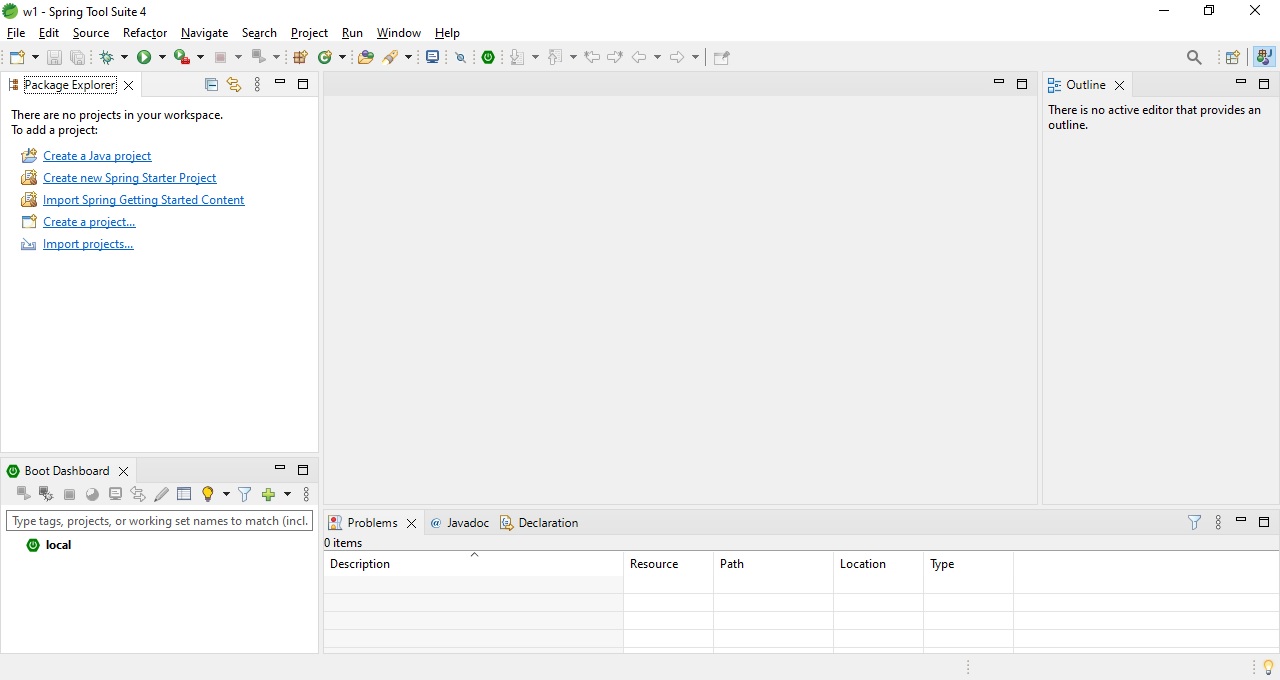Open the dropdown arrow beside the New icon

tap(36, 57)
